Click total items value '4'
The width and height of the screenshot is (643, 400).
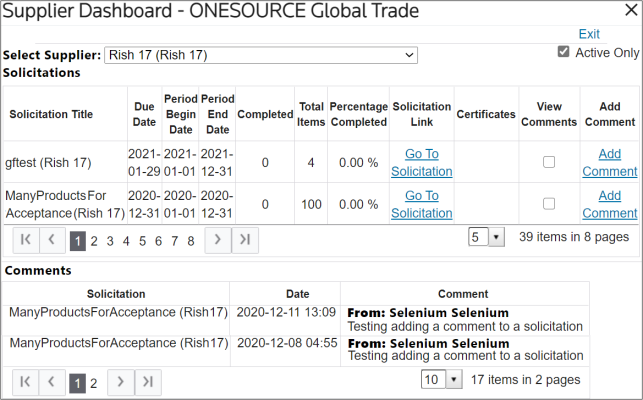pos(311,162)
